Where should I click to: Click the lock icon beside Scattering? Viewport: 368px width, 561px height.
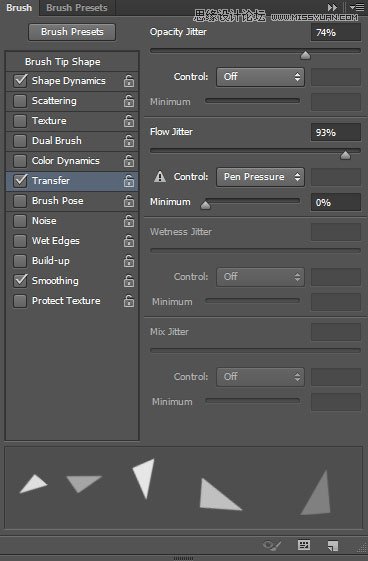(129, 101)
